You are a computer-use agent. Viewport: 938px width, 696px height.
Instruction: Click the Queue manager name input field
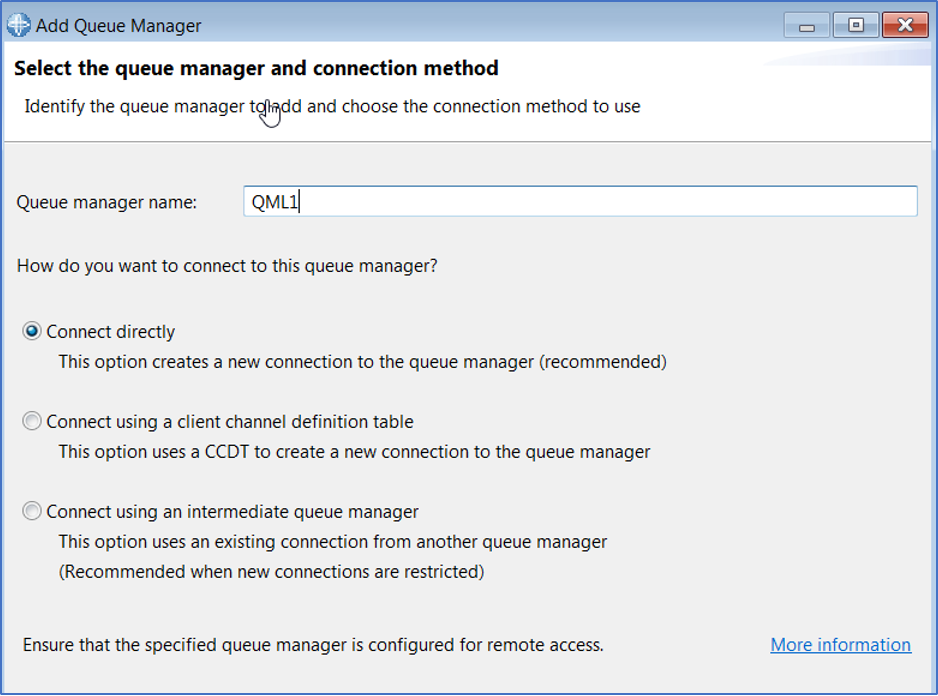(x=580, y=201)
